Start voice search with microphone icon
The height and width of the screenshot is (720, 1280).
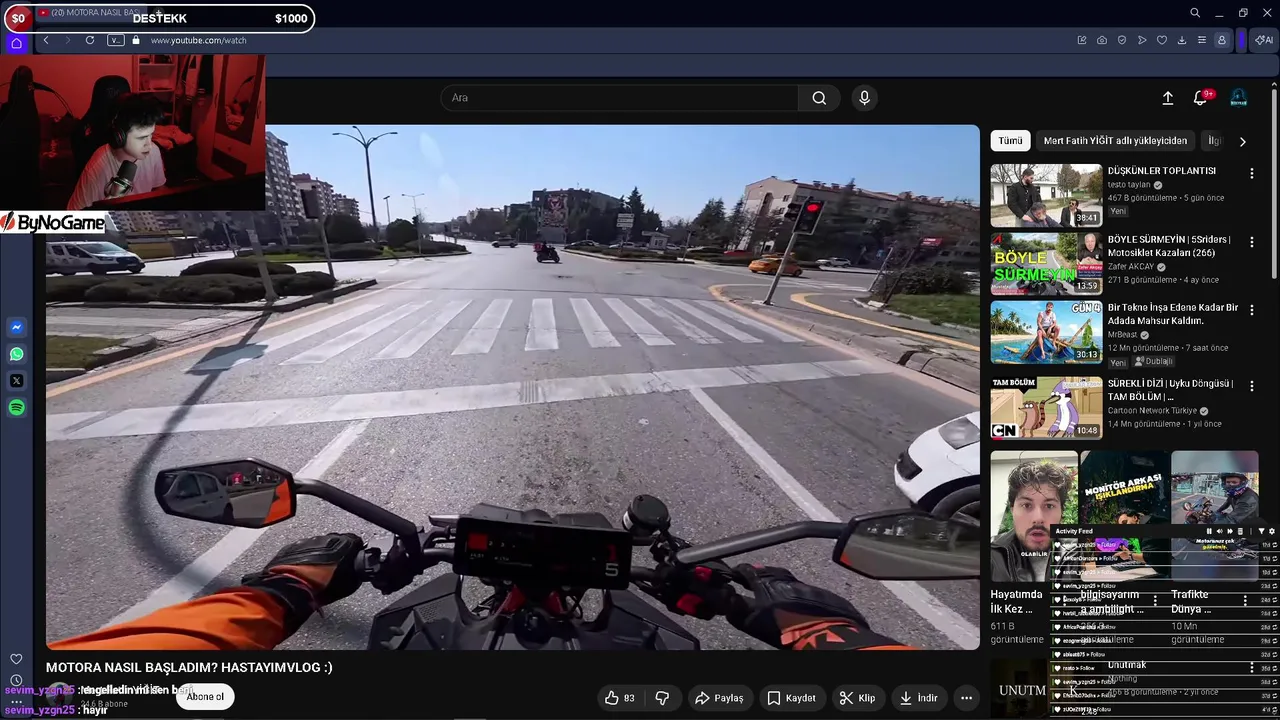[865, 98]
